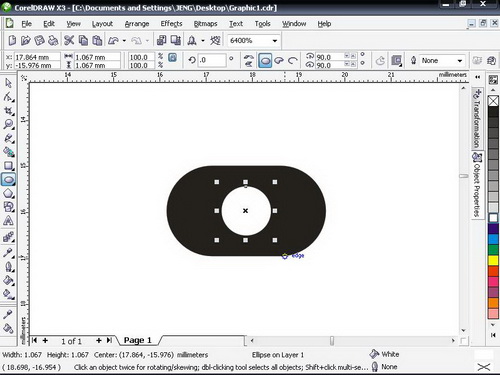This screenshot has width=500, height=375.
Task: Toggle the Pie shape mode button
Action: click(x=279, y=60)
